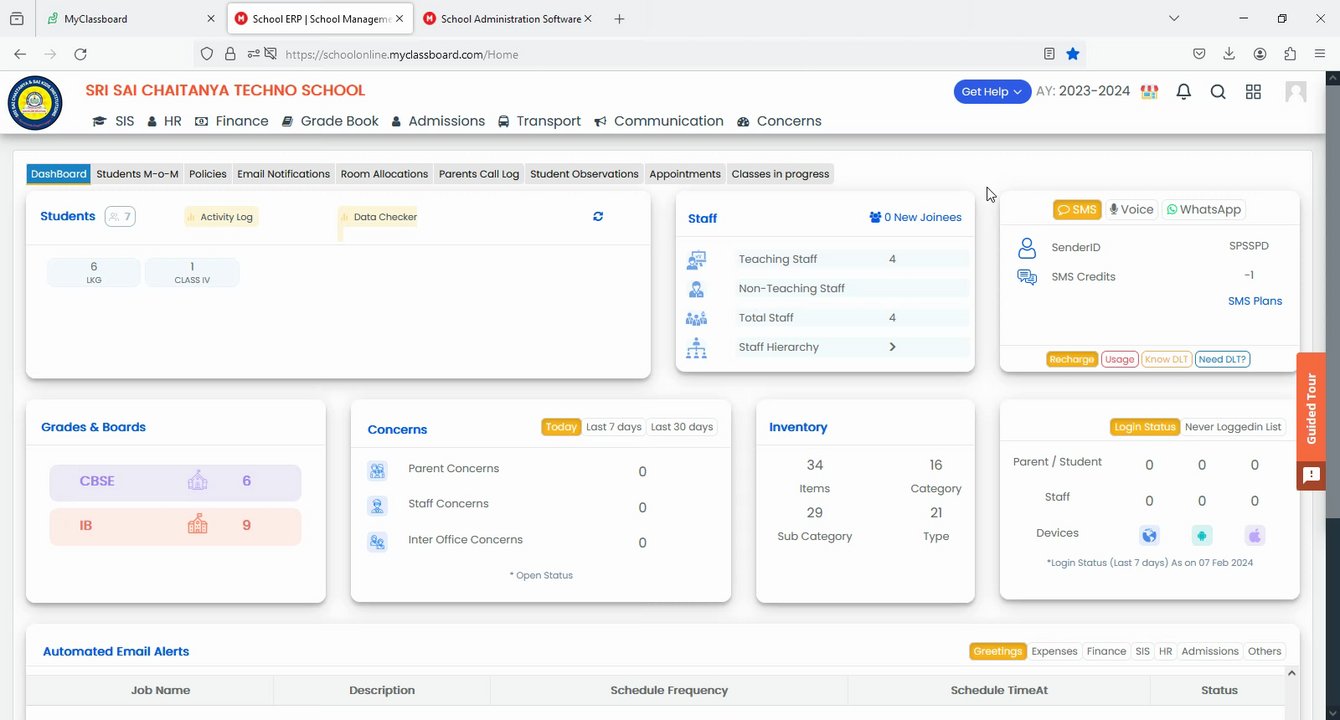Bookmark star icon in address bar
Screen dimensions: 1340x720
coord(1073,54)
